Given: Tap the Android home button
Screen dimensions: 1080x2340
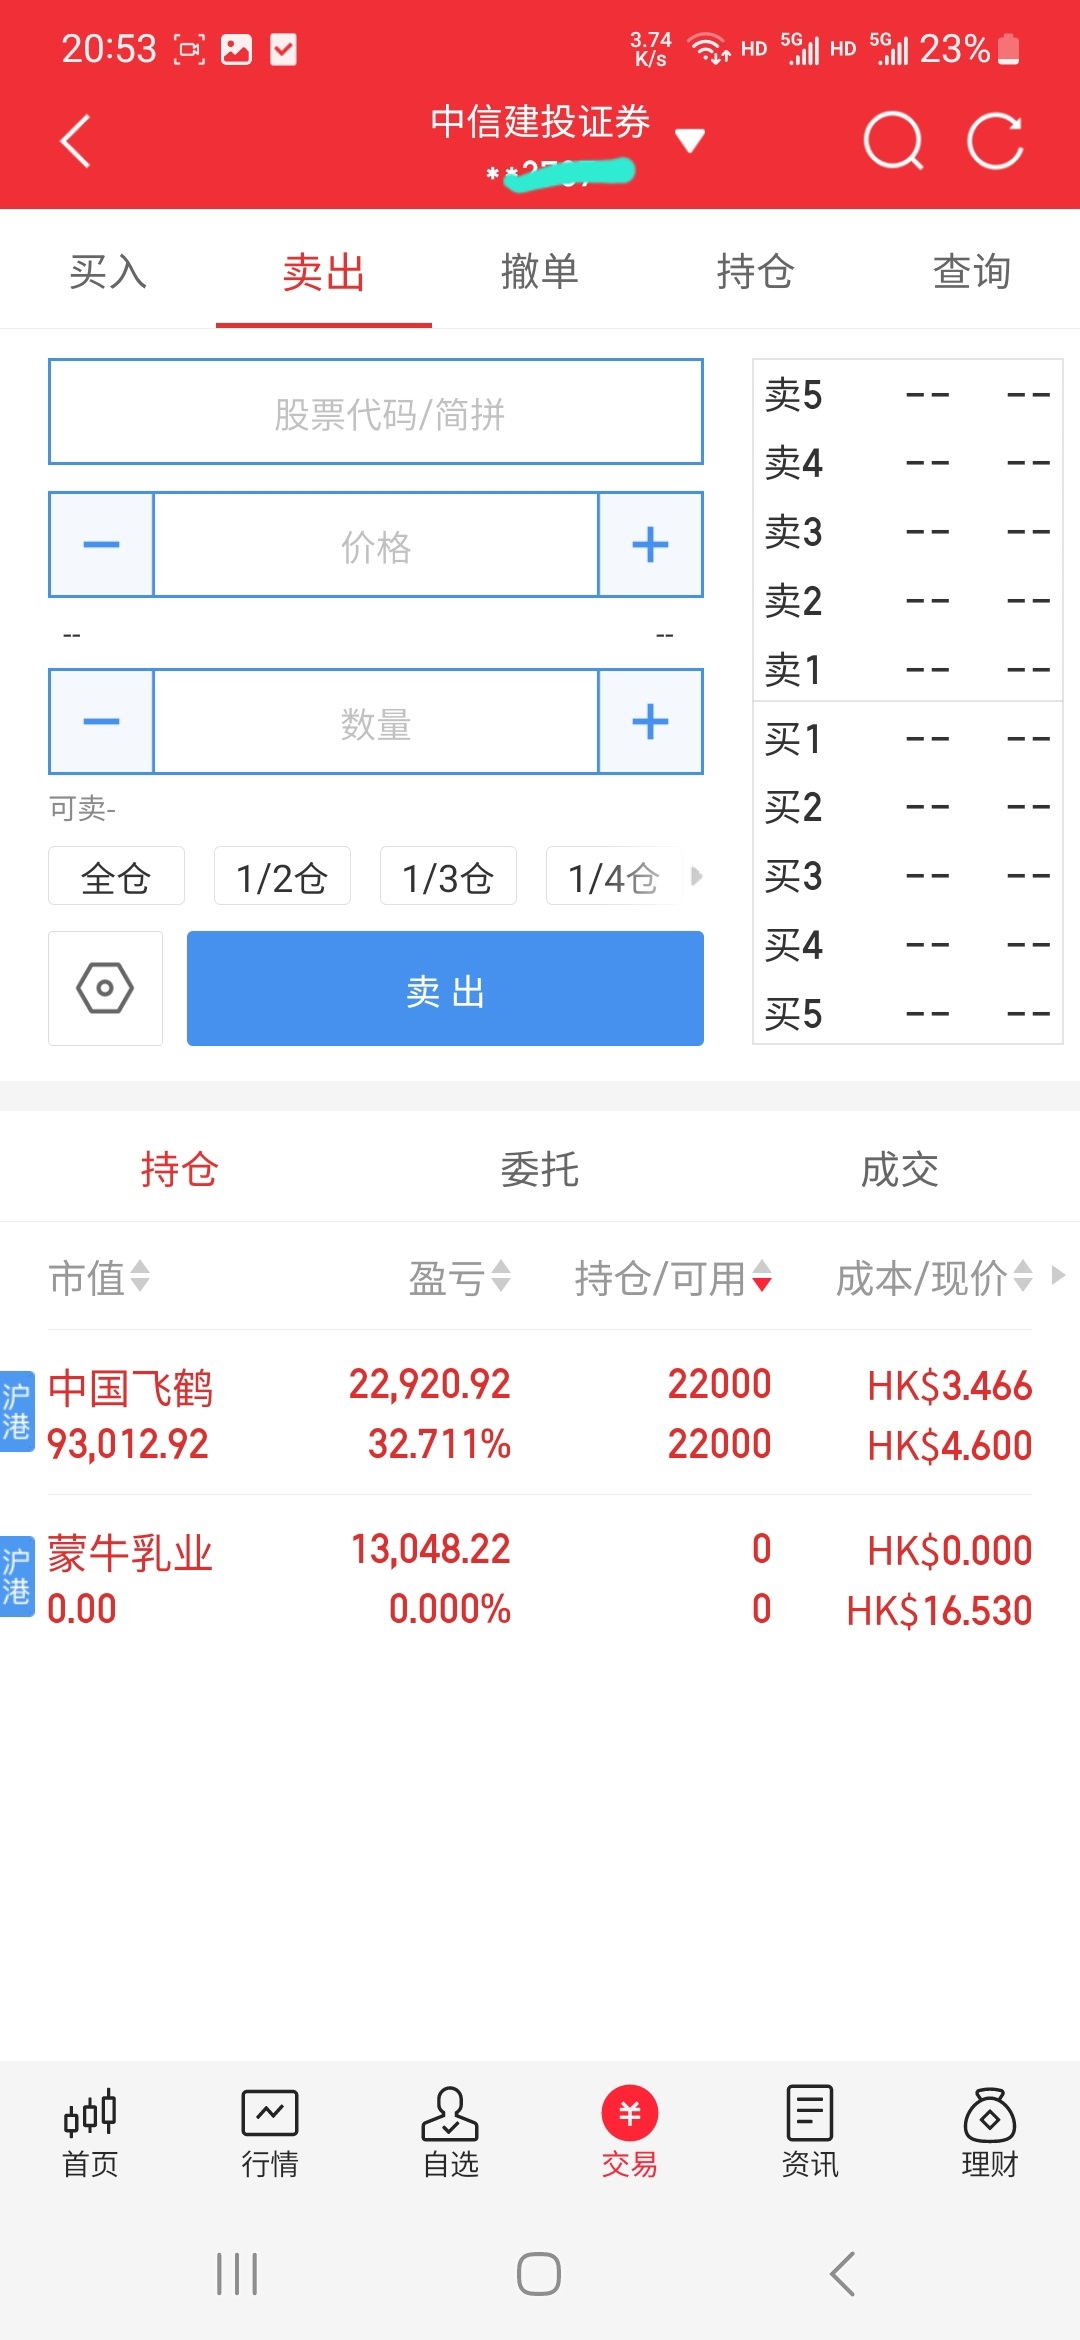Looking at the screenshot, I should [x=539, y=2274].
